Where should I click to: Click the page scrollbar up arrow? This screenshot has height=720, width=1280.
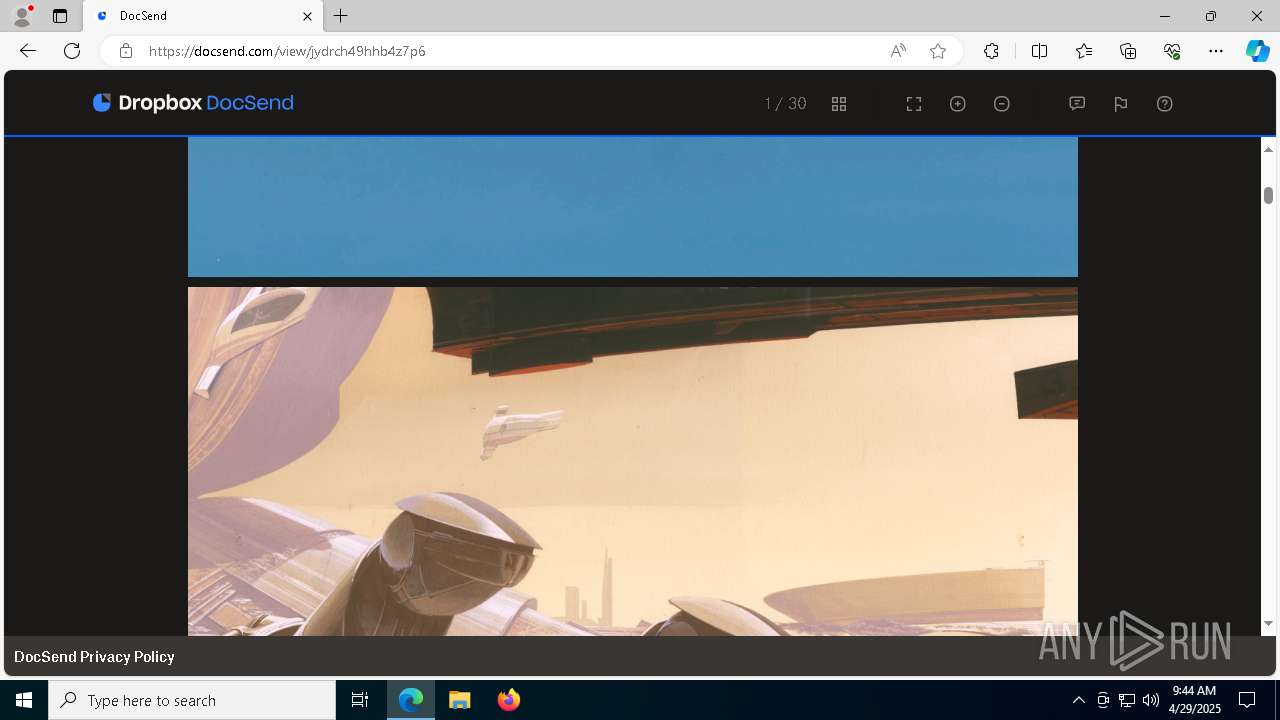[1268, 149]
